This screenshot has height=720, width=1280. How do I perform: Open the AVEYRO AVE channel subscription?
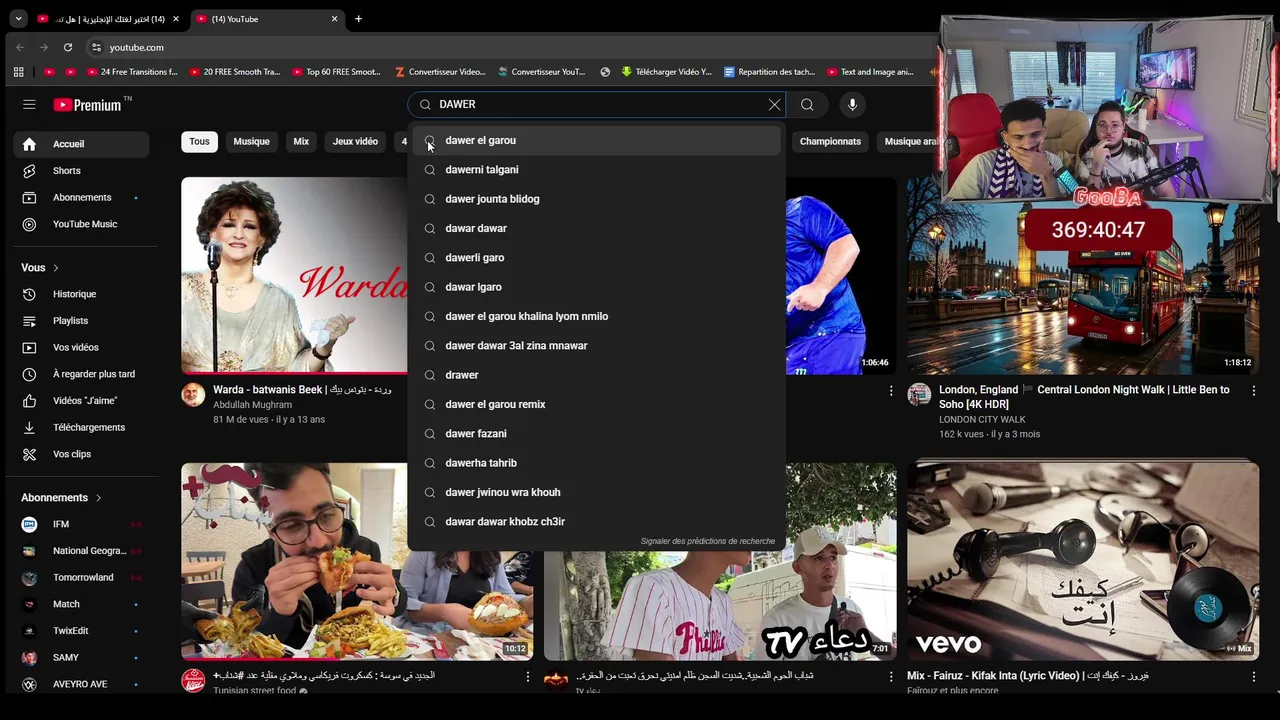pyautogui.click(x=81, y=684)
